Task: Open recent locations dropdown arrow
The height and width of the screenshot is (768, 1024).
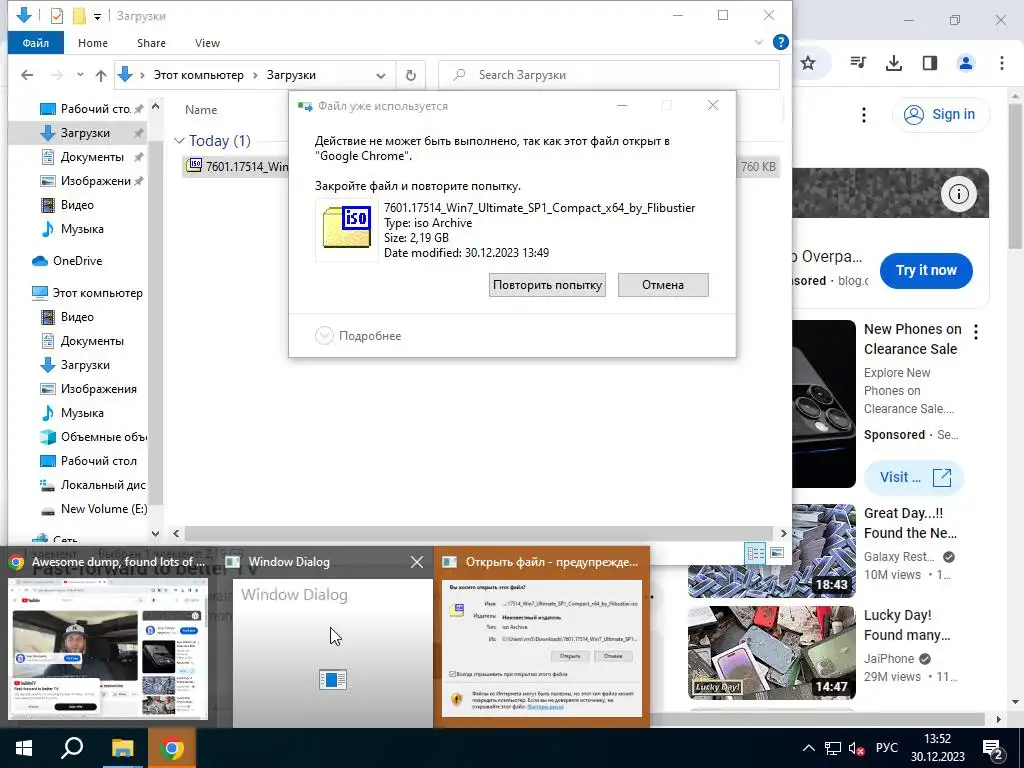Action: point(80,75)
